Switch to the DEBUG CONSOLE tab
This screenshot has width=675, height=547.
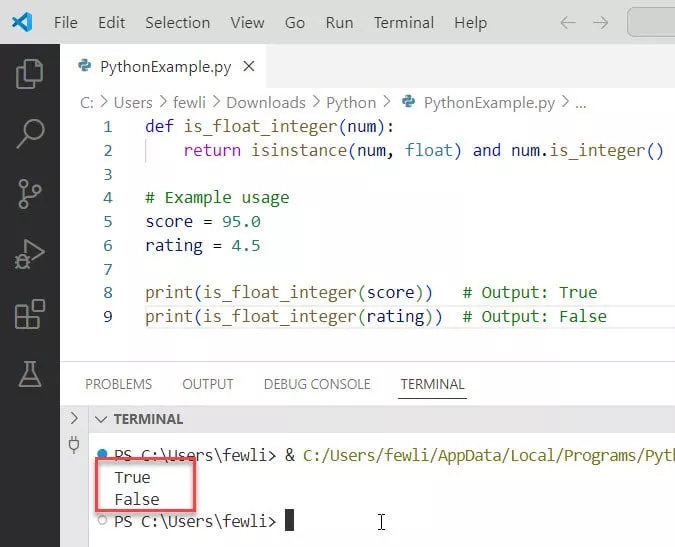[316, 384]
